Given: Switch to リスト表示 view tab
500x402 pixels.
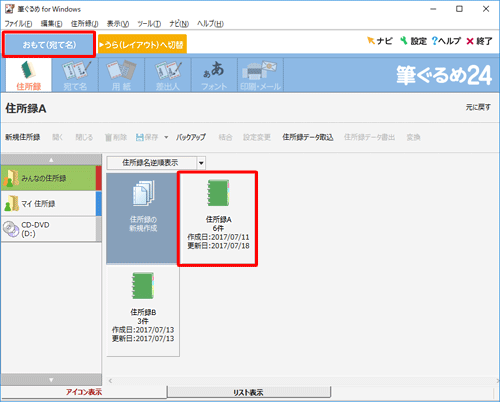Looking at the screenshot, I should point(248,392).
